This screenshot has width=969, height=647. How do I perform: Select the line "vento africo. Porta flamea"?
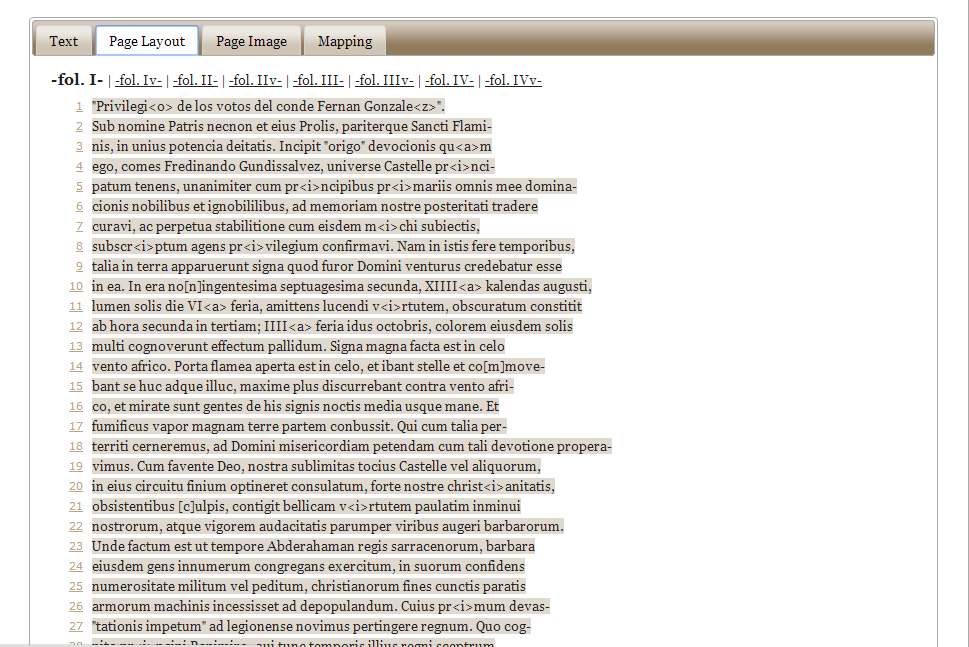pos(318,366)
